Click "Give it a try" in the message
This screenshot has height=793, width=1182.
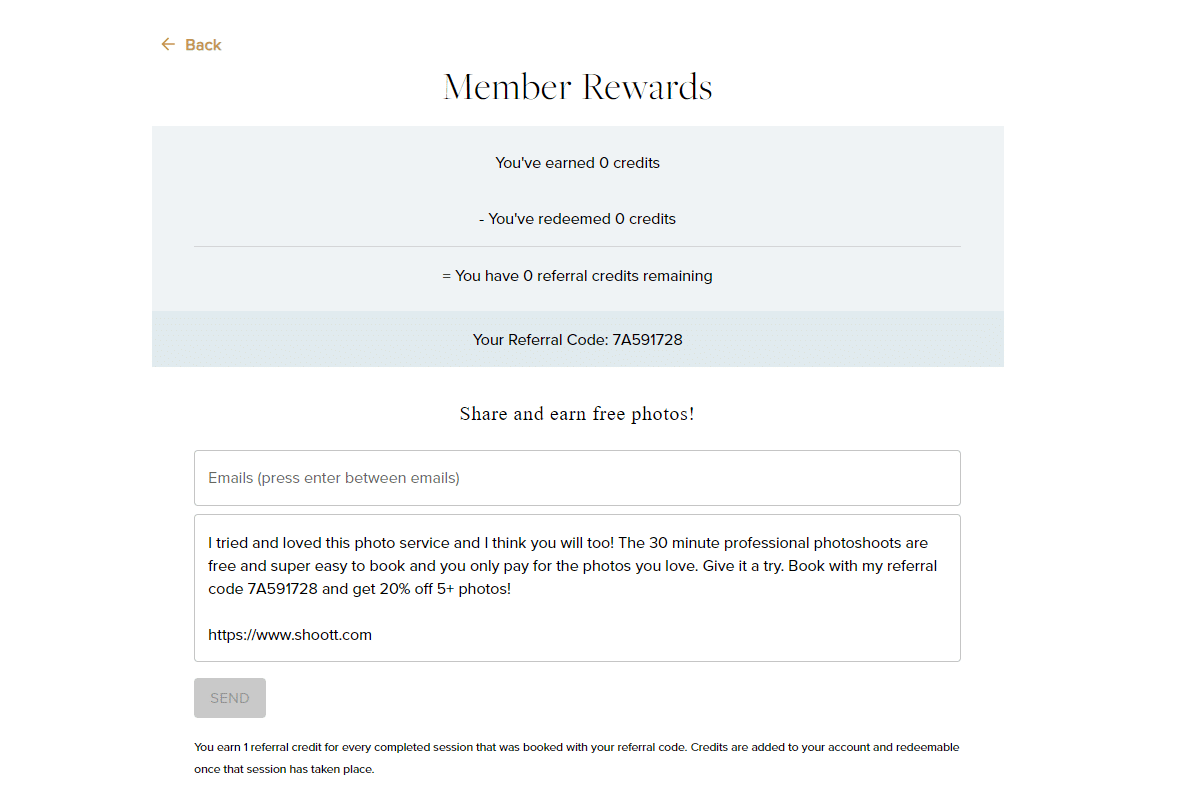tap(743, 566)
